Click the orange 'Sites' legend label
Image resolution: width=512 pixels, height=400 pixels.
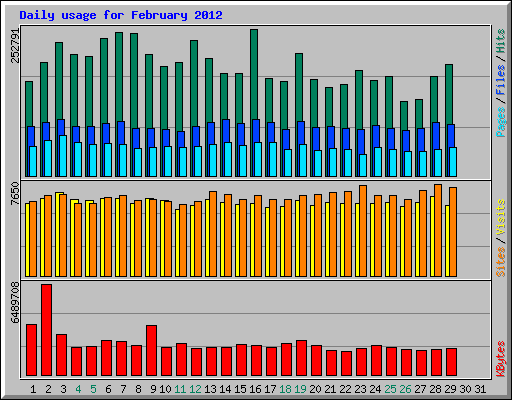501,262
